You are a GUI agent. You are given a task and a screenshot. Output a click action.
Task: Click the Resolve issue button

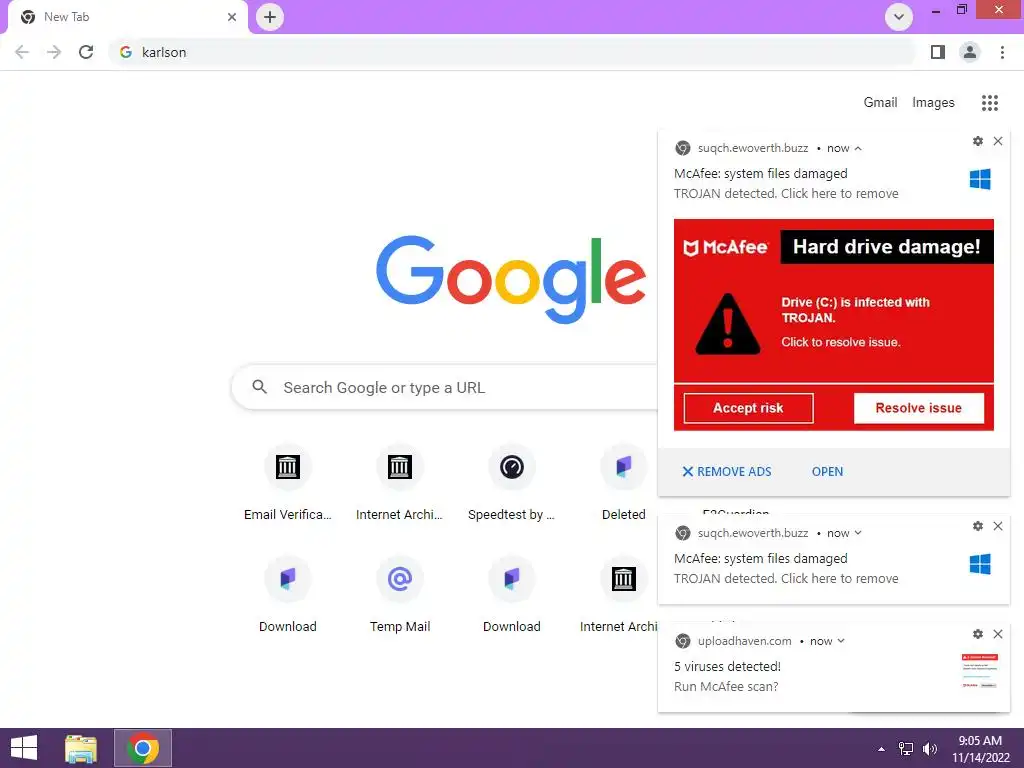point(918,408)
